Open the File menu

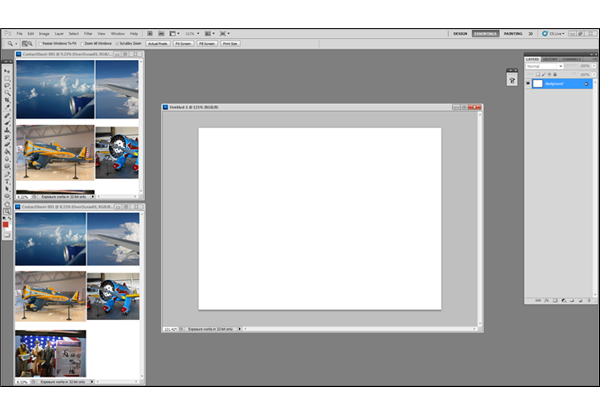(x=20, y=34)
